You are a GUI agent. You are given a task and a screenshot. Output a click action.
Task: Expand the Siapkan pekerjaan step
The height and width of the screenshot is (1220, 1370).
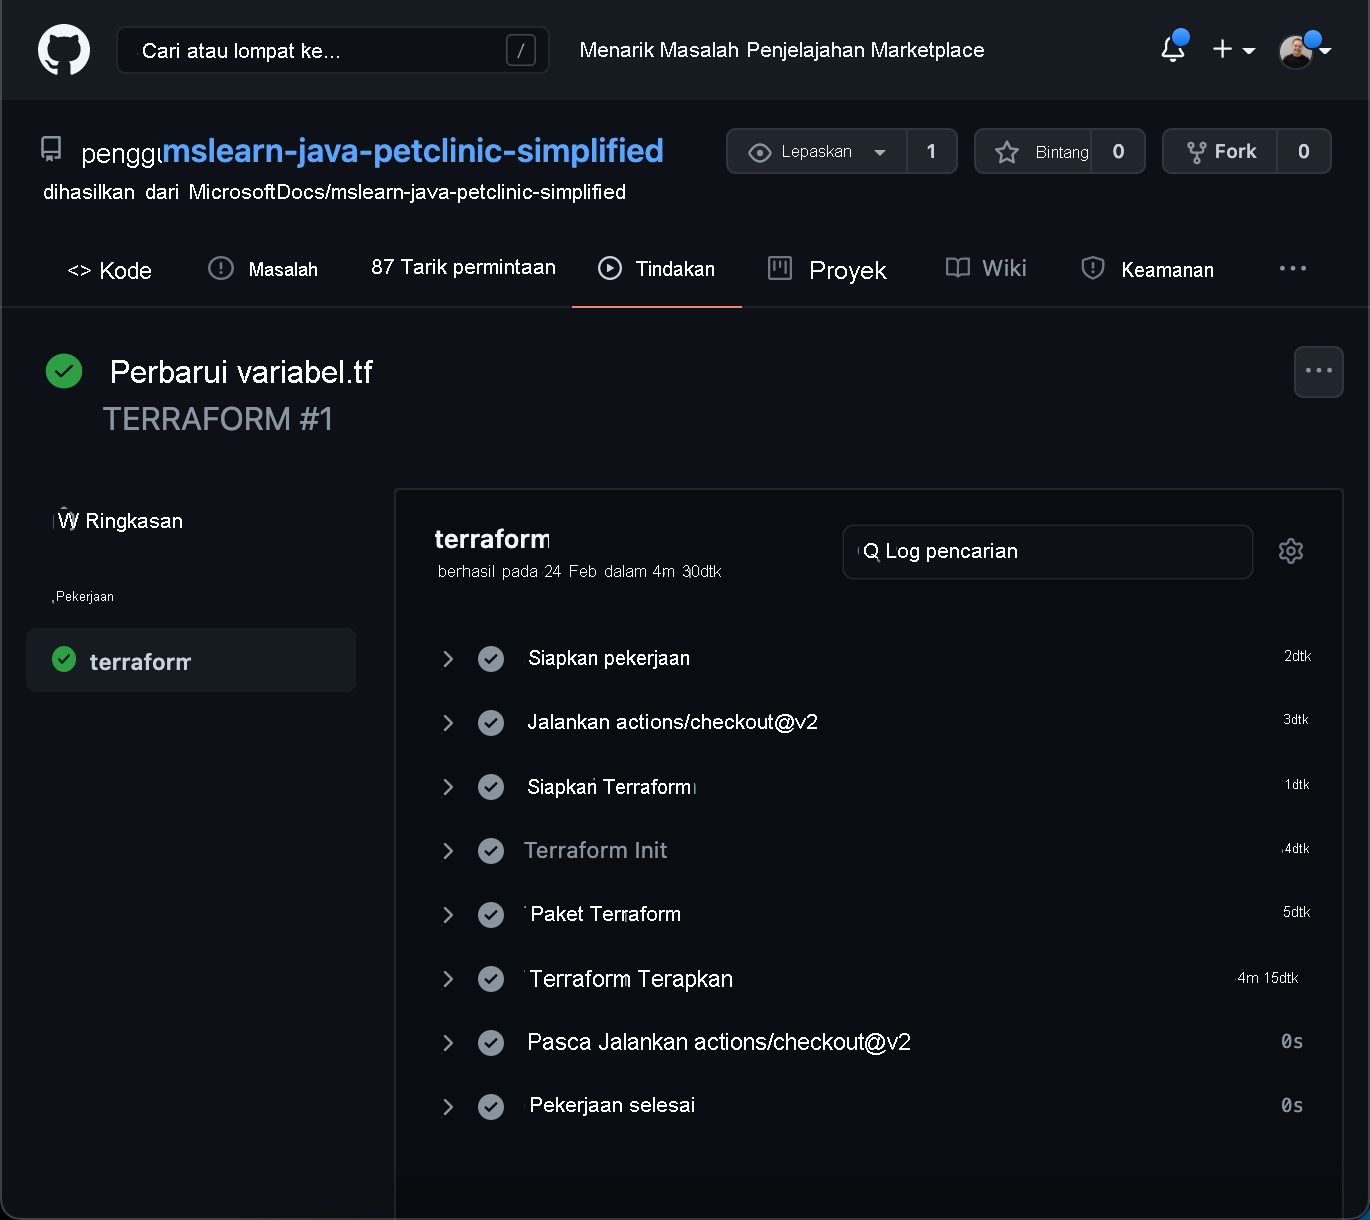pos(447,659)
